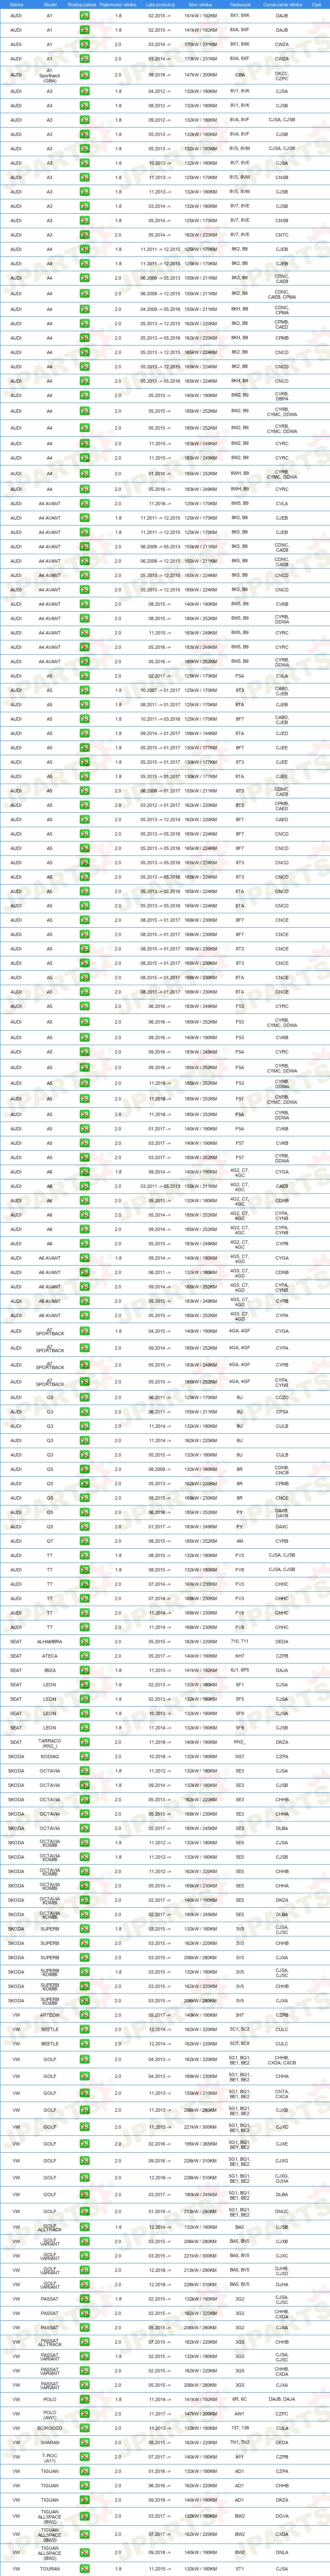Select the 'ATECA' model cell
This screenshot has width=330, height=2576.
point(50,1656)
